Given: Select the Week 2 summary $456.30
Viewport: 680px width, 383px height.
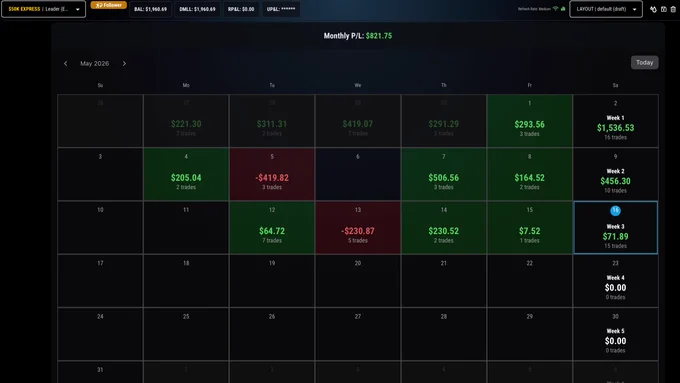Looking at the screenshot, I should (x=615, y=174).
